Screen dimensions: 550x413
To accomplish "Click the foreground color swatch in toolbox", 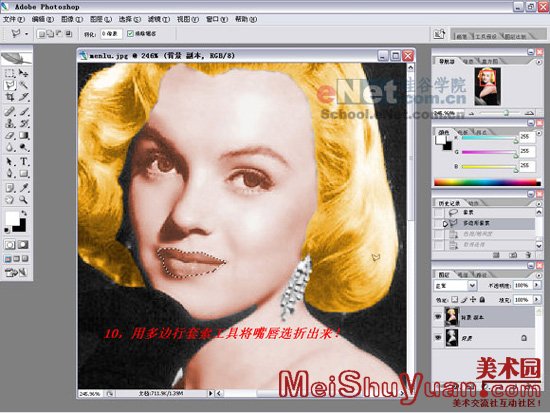I will [12, 219].
